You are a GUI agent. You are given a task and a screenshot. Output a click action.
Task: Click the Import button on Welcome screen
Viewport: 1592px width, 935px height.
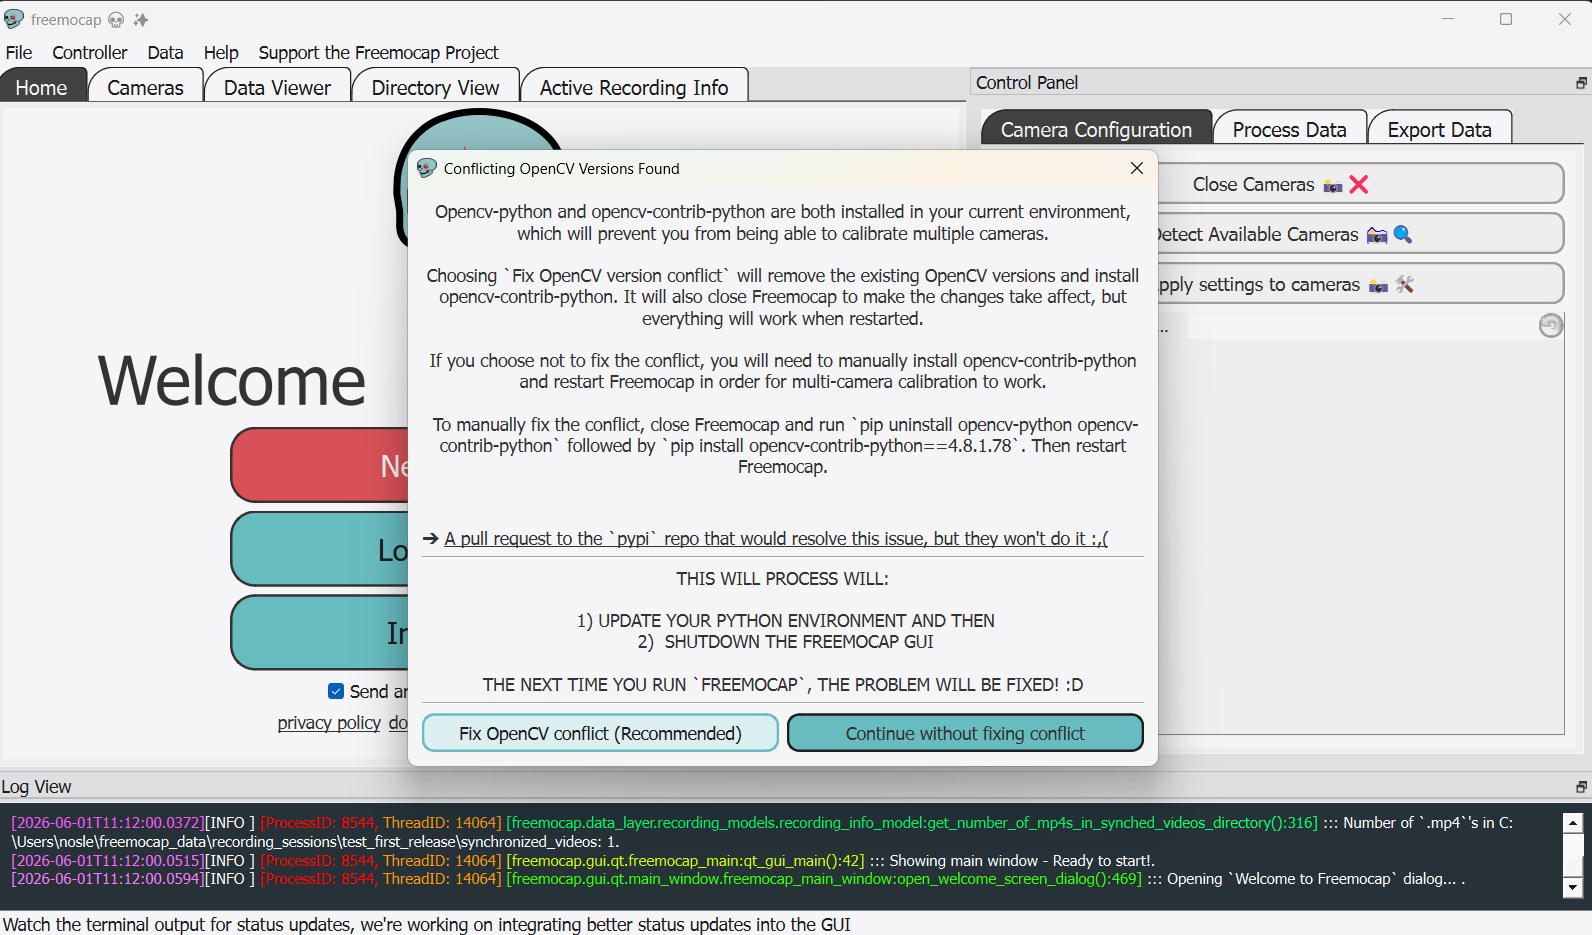[x=320, y=632]
